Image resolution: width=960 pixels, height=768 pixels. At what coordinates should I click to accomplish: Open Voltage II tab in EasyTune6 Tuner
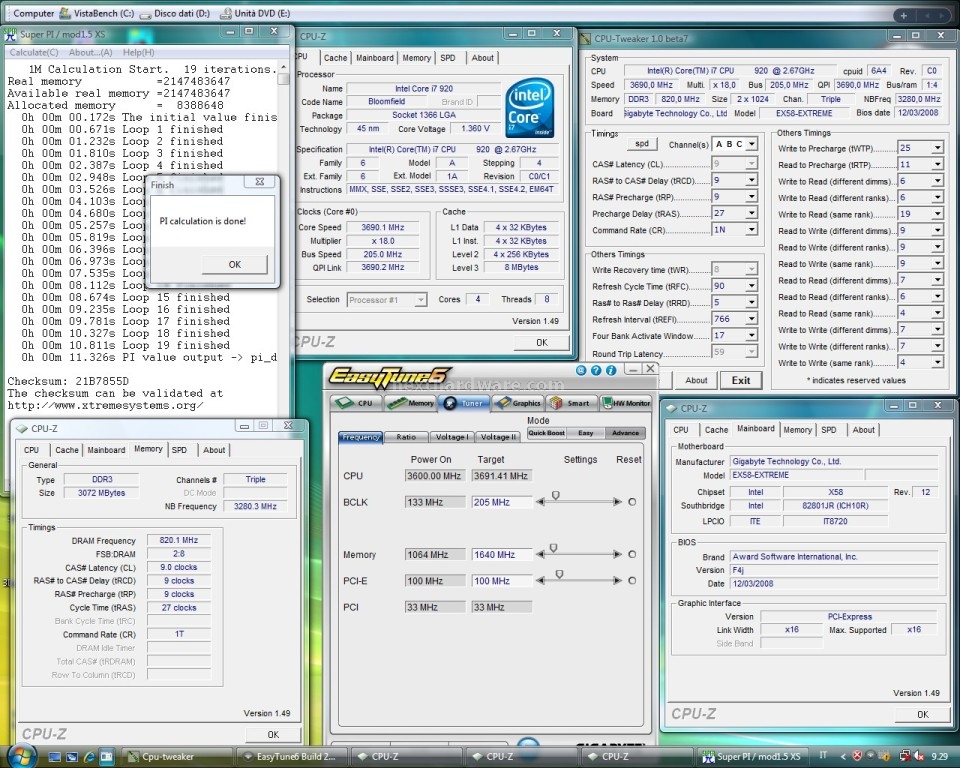pyautogui.click(x=498, y=437)
